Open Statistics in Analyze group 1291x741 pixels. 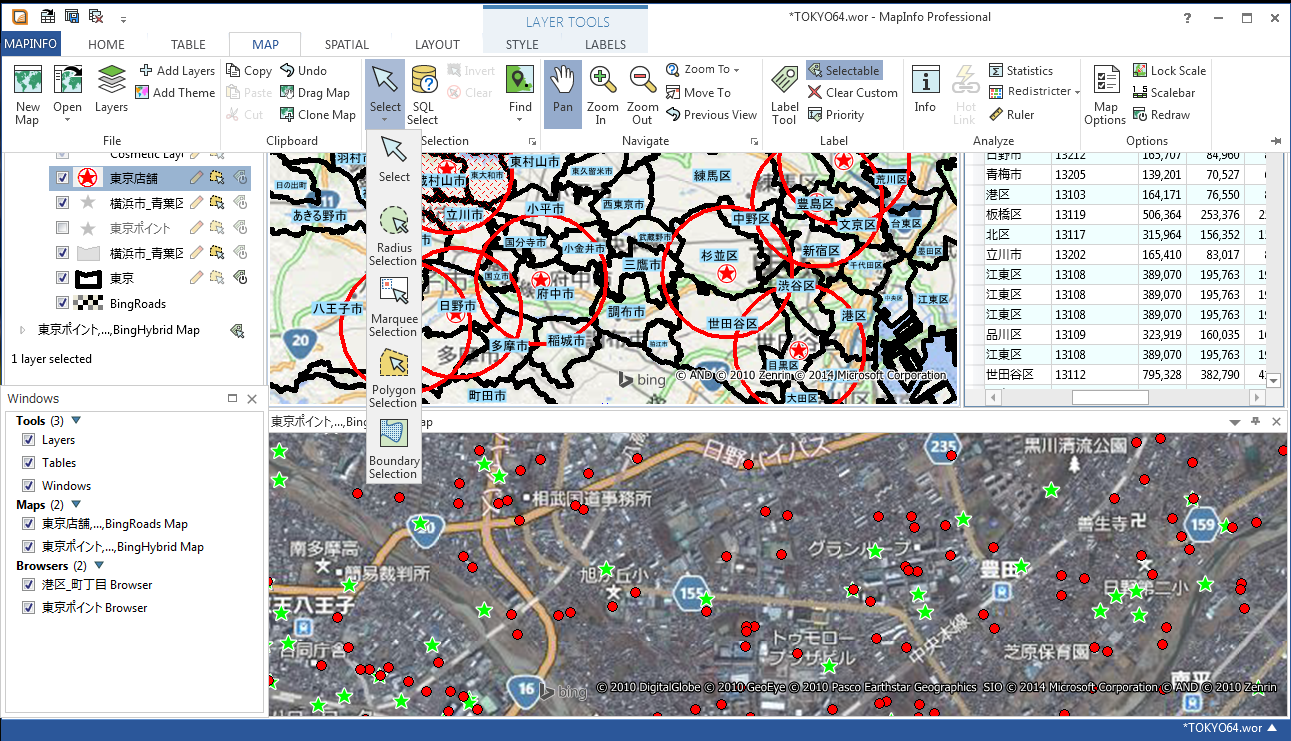point(1021,71)
